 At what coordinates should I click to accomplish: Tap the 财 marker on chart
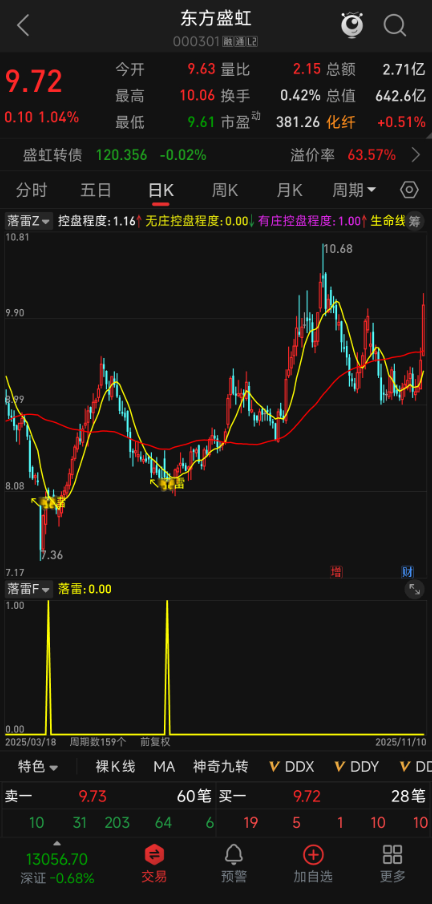point(408,572)
